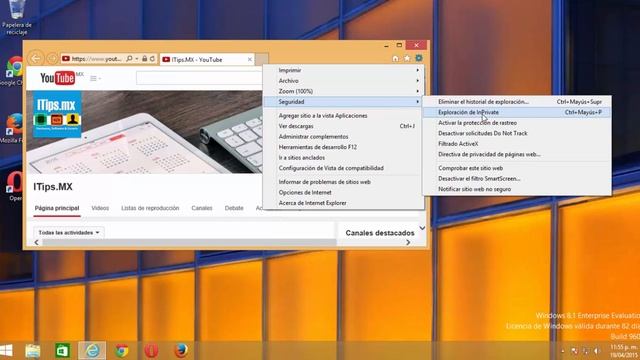This screenshot has width=640, height=360.
Task: Click the Windows Start button
Action: pos(7,351)
